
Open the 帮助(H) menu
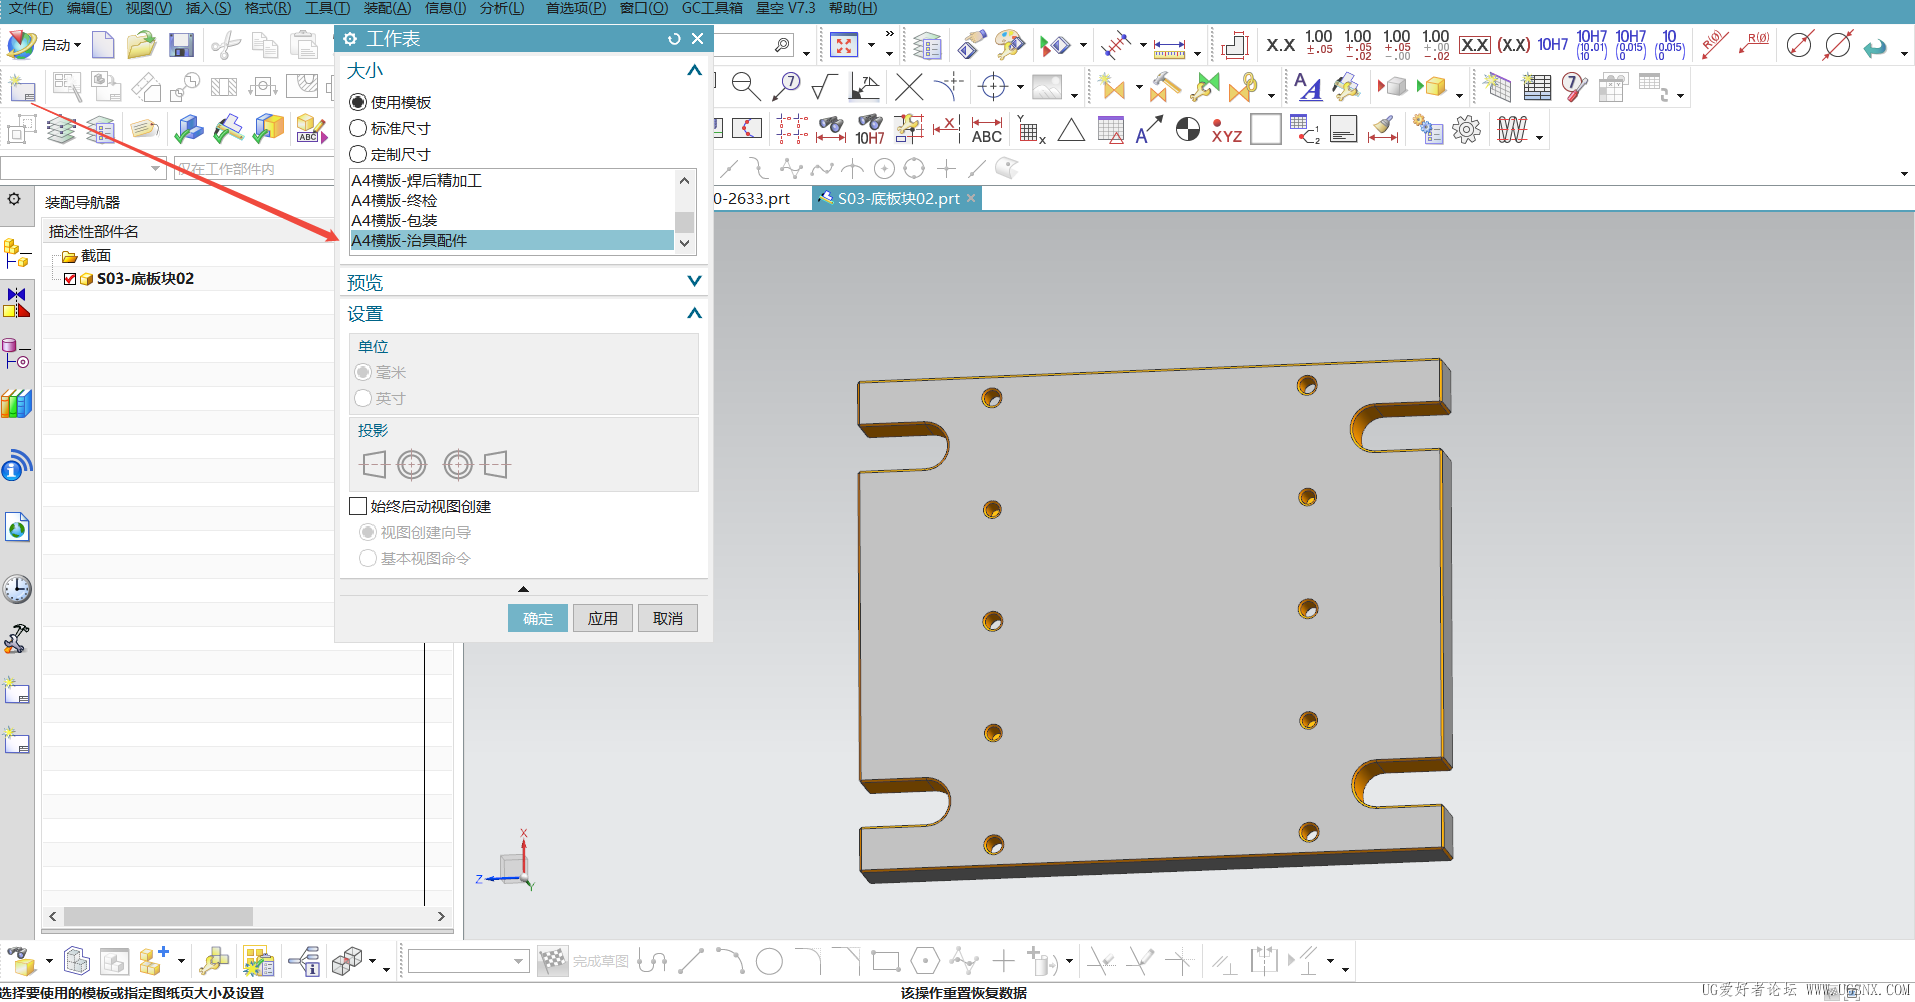[x=853, y=8]
